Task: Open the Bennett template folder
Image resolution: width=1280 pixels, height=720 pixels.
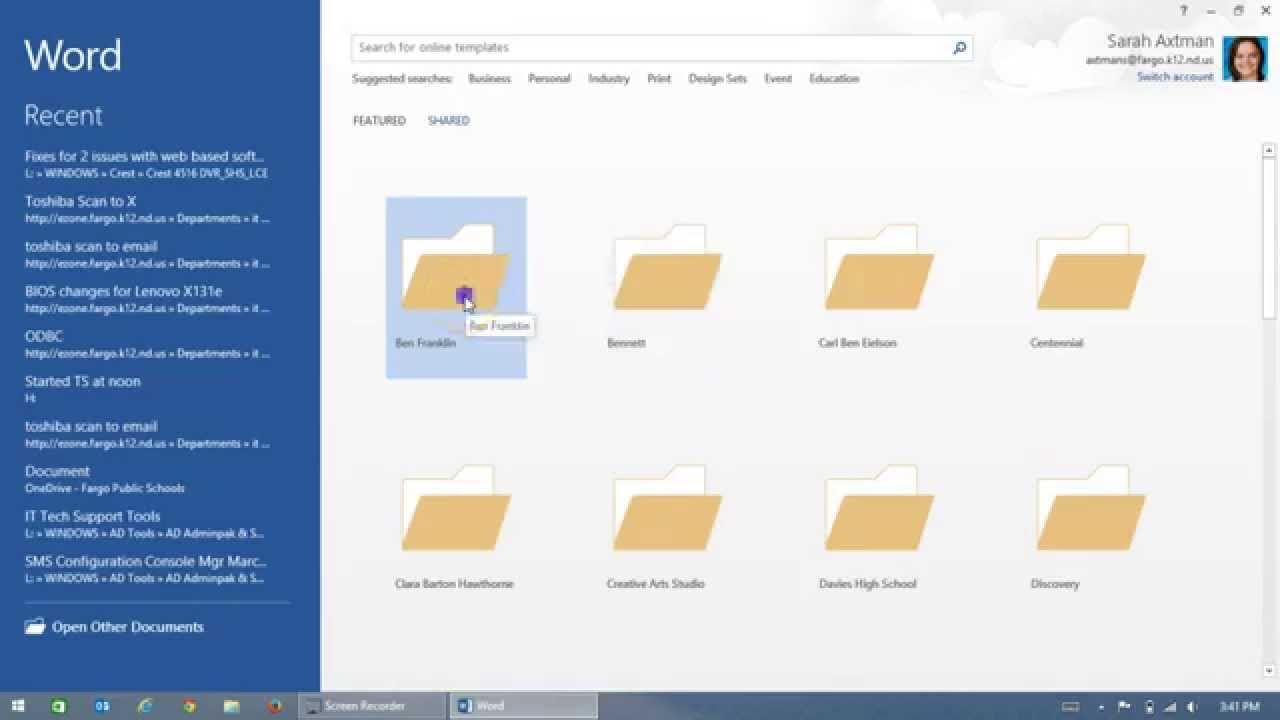Action: [x=668, y=287]
